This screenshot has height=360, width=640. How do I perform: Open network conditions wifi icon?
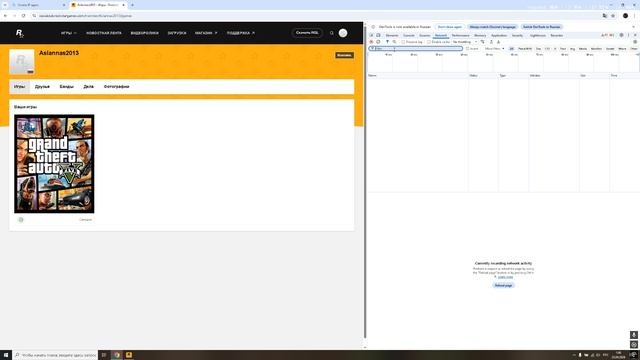[482, 42]
